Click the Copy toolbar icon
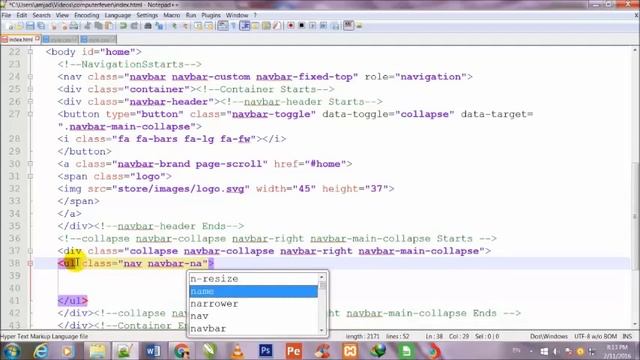This screenshot has height=360, width=640. [98, 26]
